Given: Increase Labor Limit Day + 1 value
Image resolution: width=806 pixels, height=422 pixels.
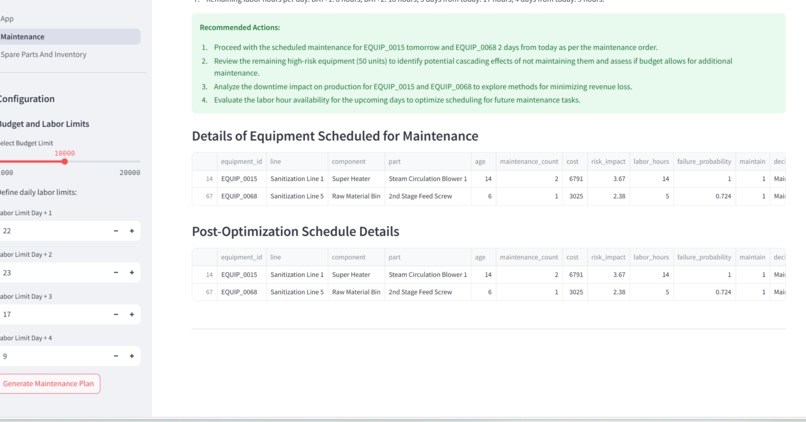Looking at the screenshot, I should (132, 231).
